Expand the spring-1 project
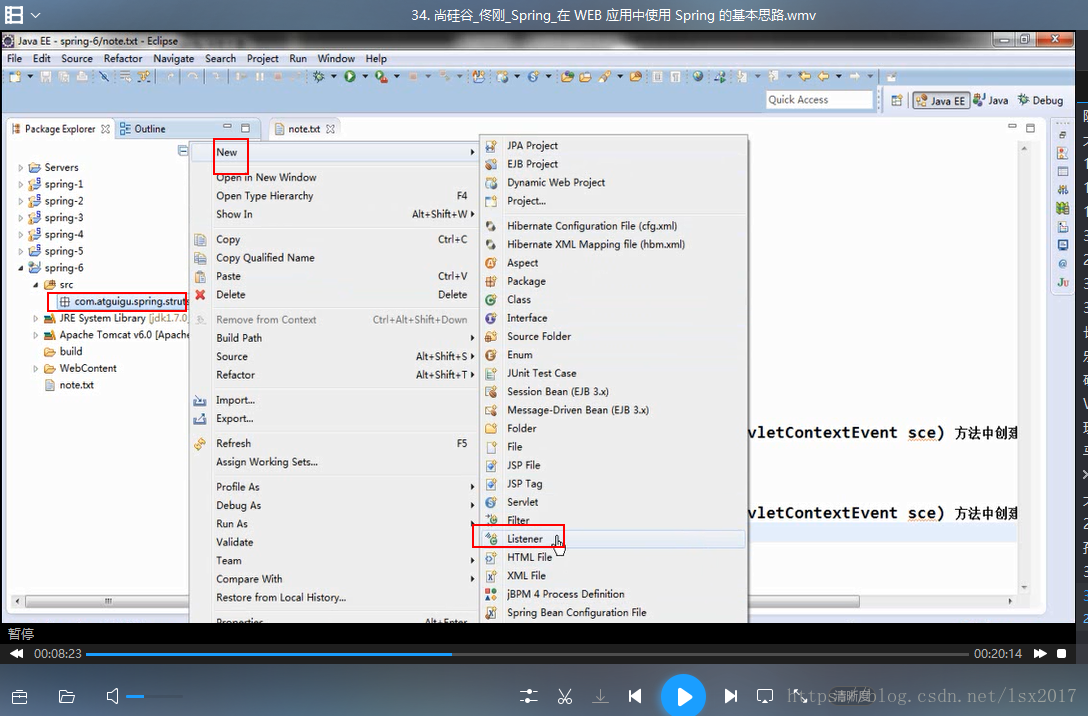The width and height of the screenshot is (1088, 716). [x=20, y=185]
